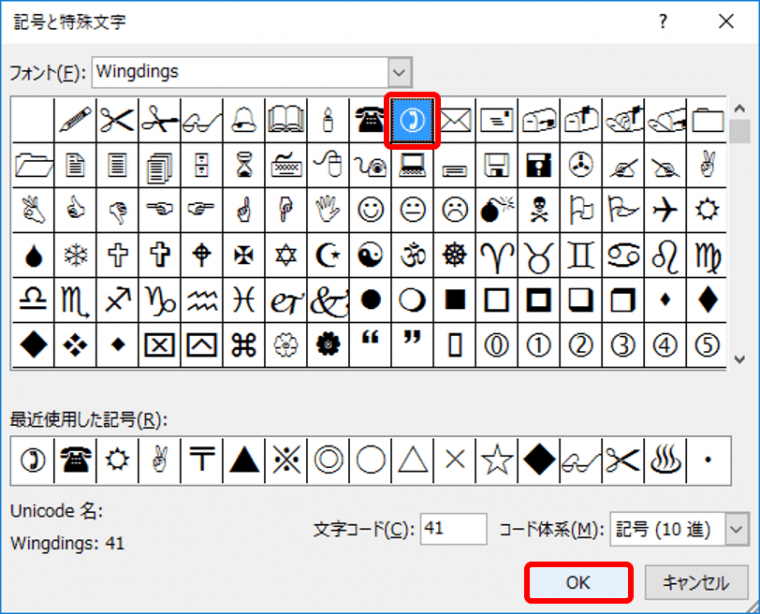Confirm with the OK button

coord(579,583)
